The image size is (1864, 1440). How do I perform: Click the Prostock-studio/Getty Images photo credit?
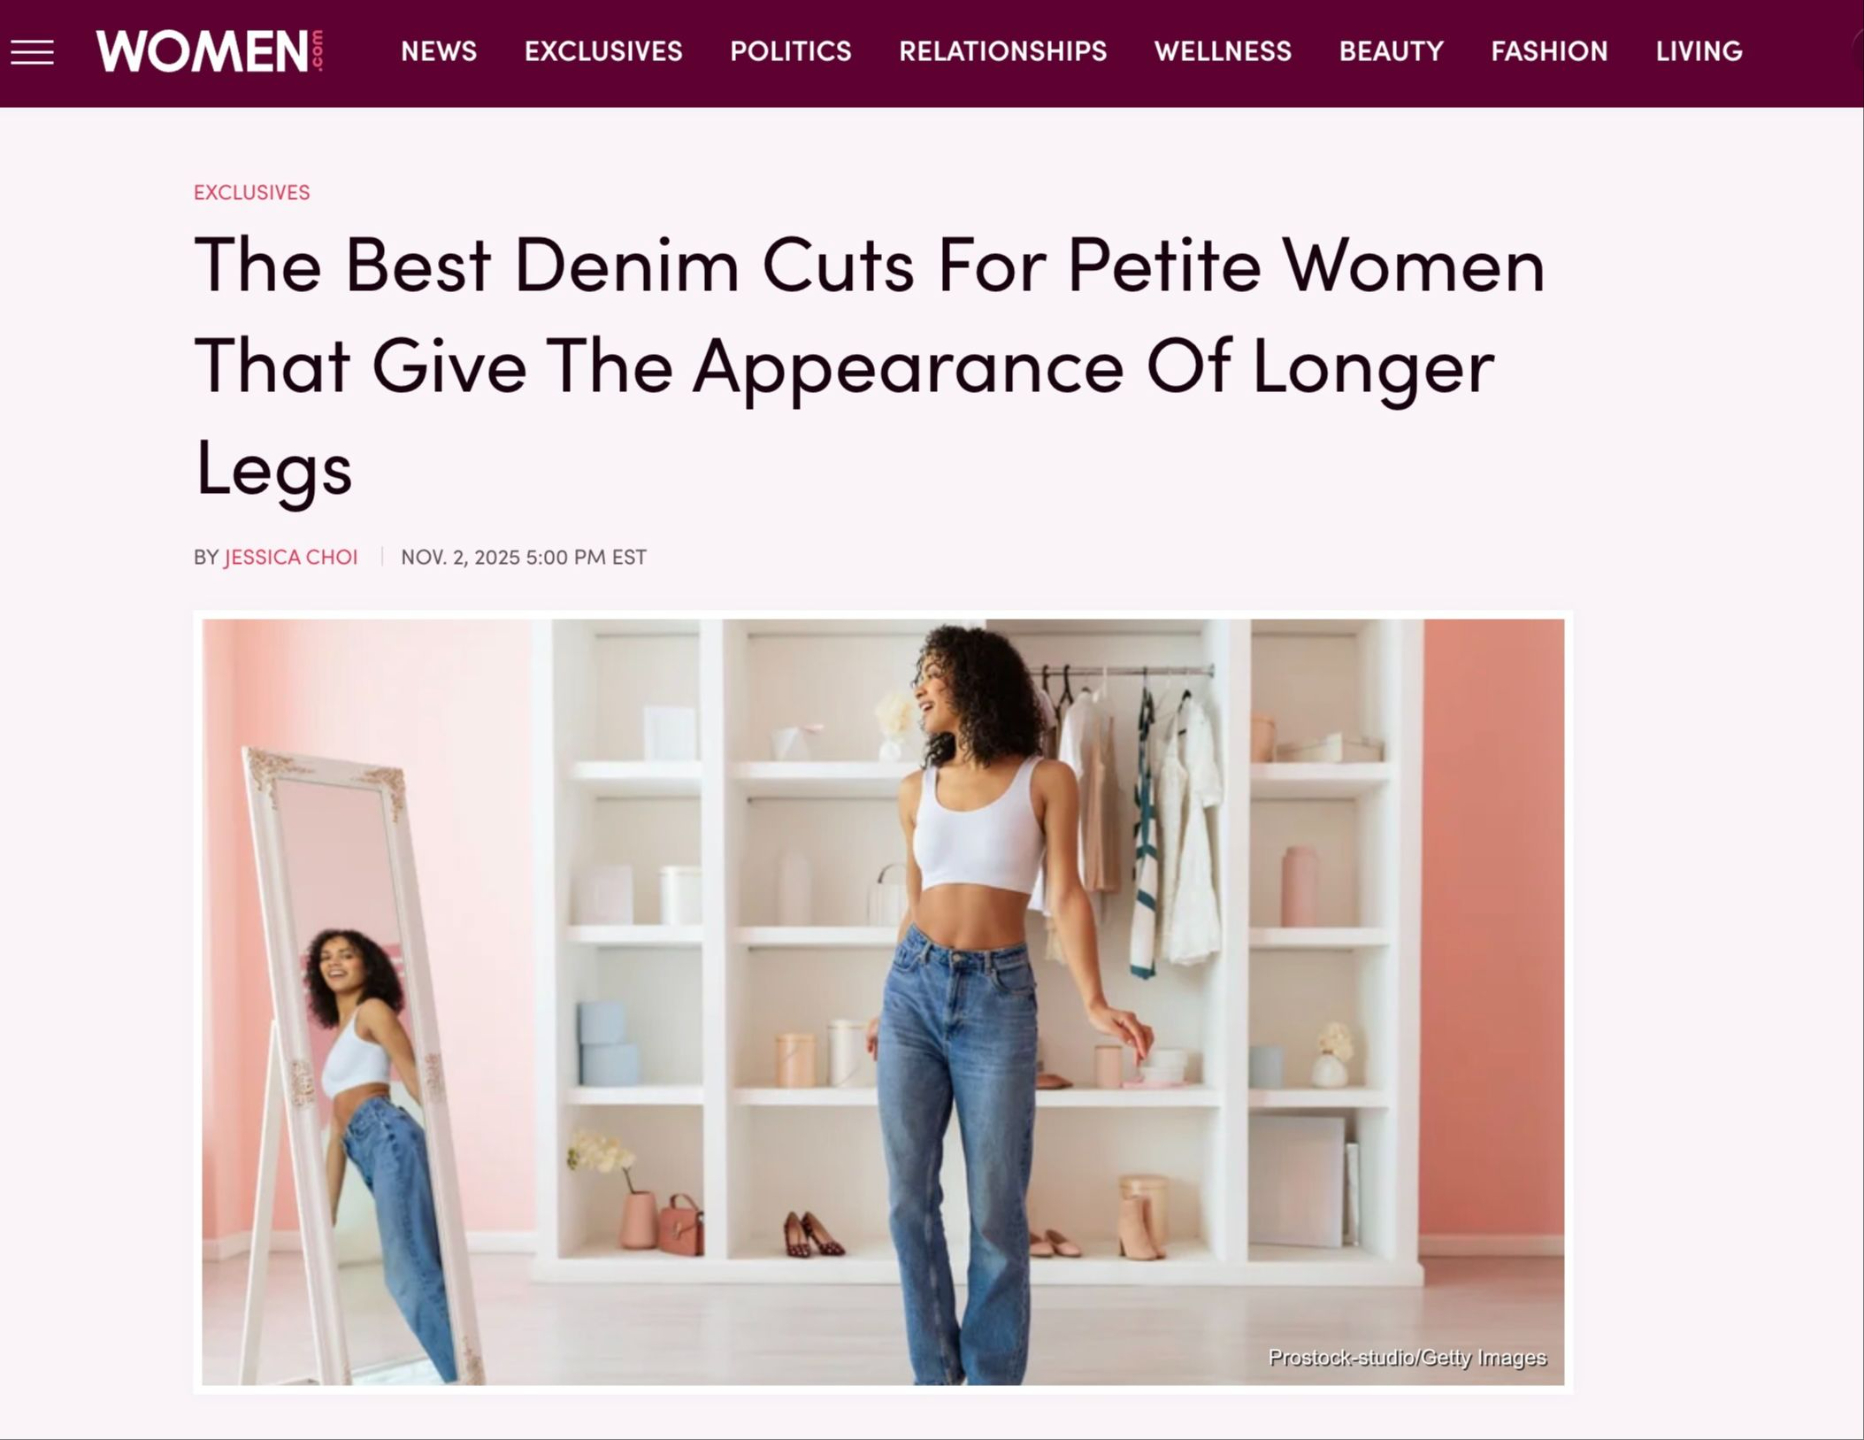[x=1407, y=1357]
